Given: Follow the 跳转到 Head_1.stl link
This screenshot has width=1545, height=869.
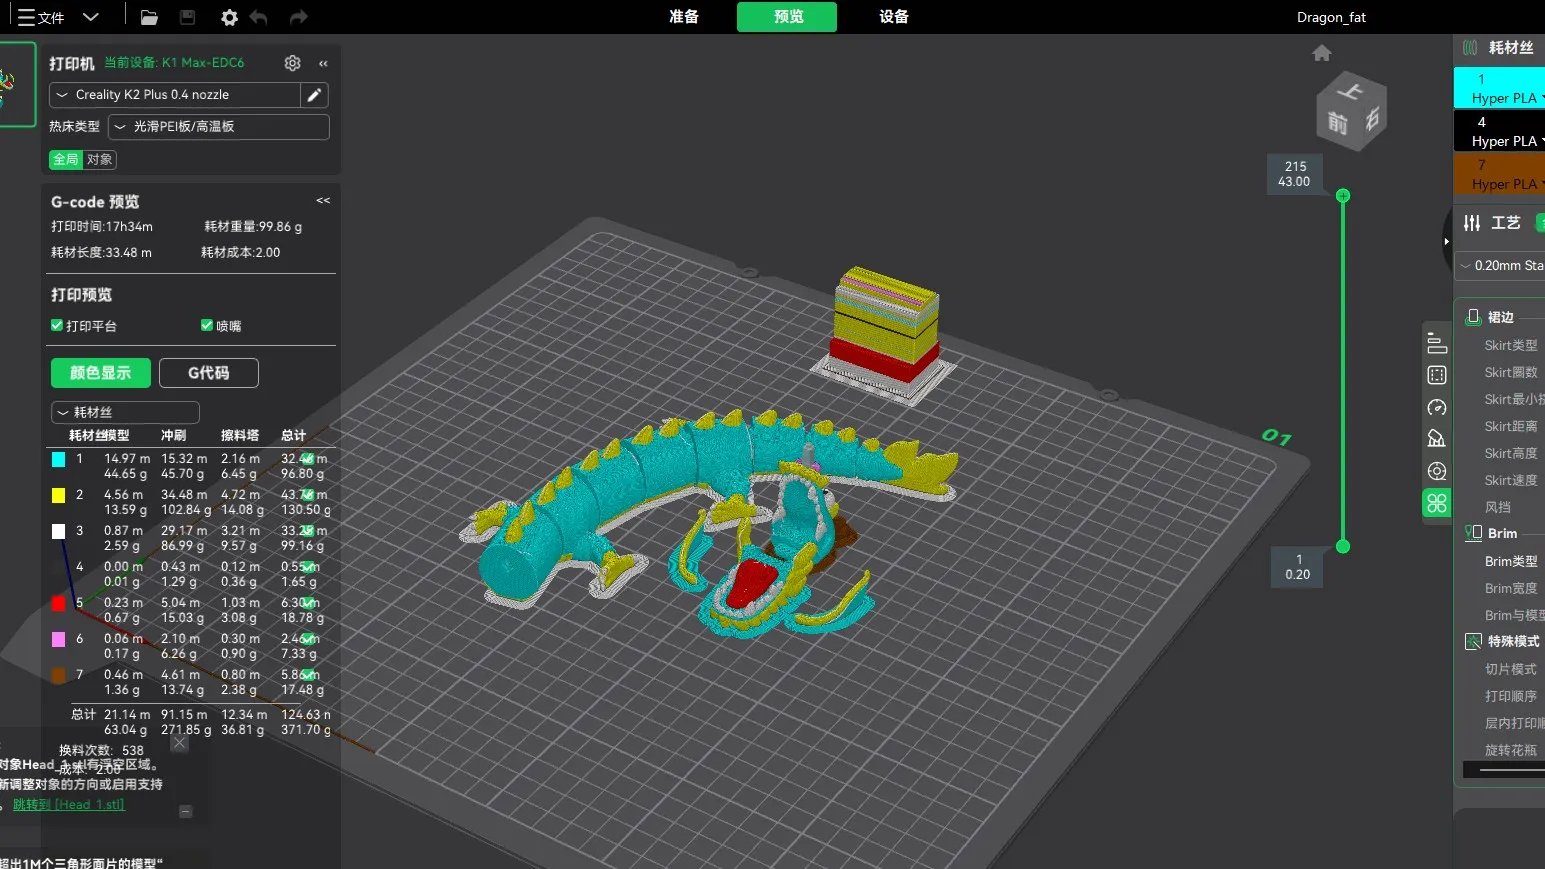Looking at the screenshot, I should [68, 805].
